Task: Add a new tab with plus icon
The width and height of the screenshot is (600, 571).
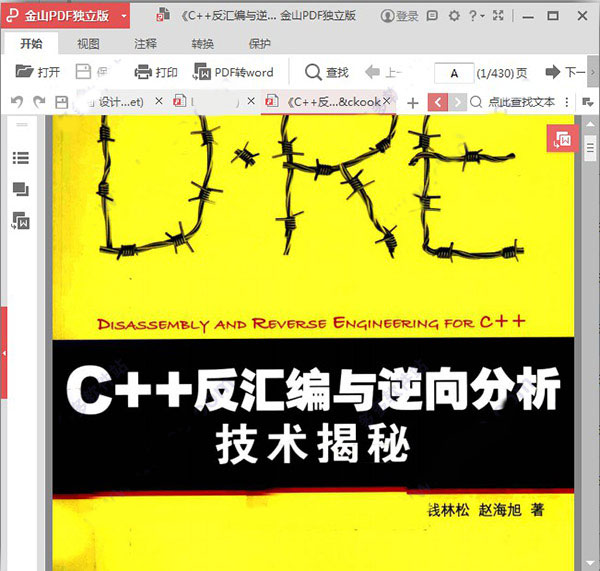Action: [412, 103]
